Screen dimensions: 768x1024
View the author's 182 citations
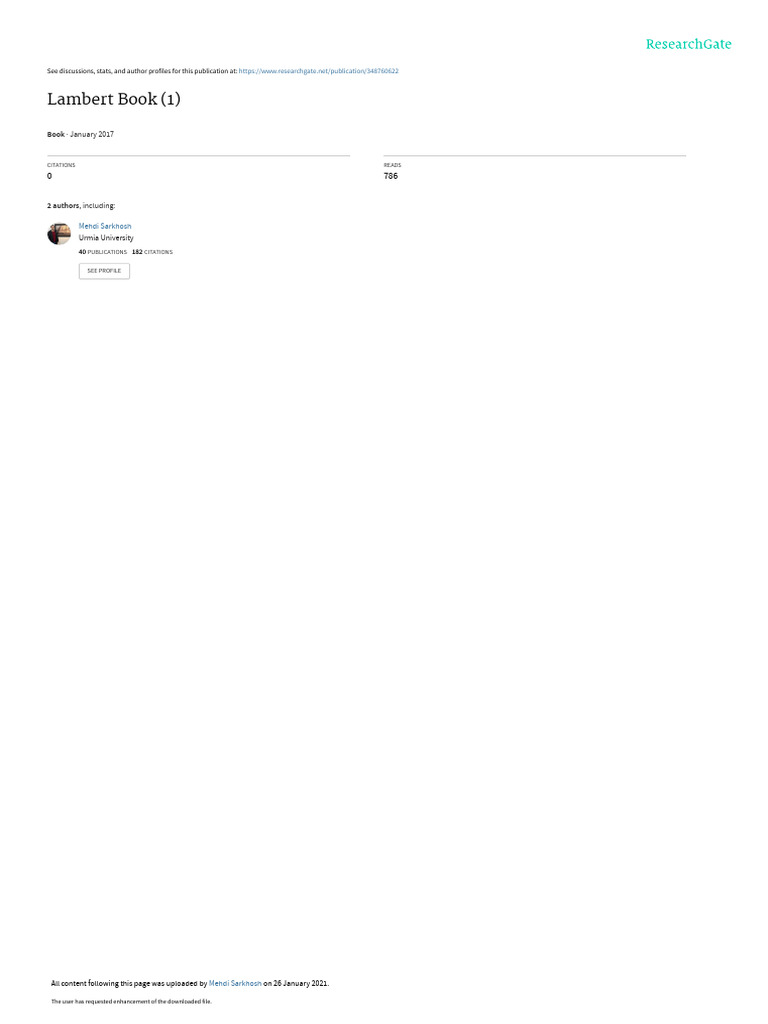[152, 251]
